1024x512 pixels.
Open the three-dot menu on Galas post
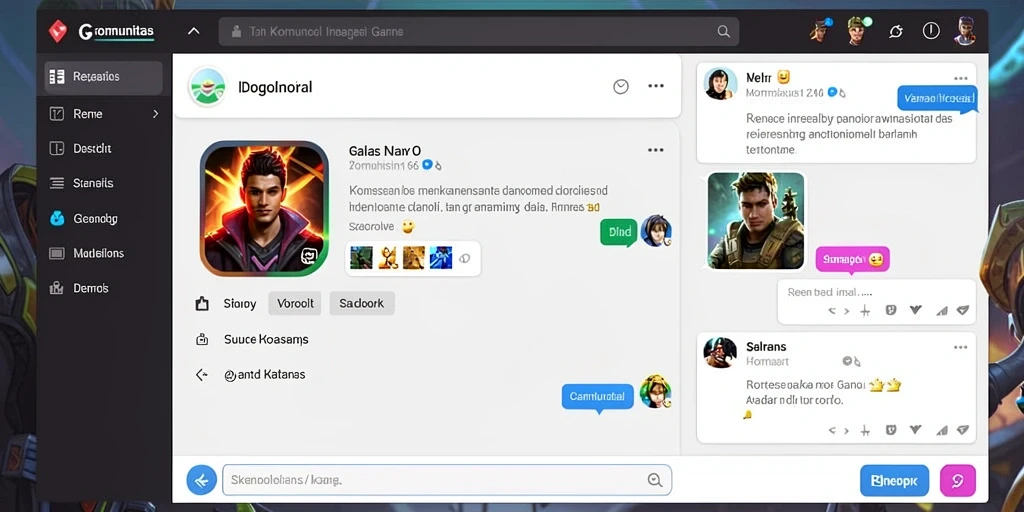click(x=656, y=150)
